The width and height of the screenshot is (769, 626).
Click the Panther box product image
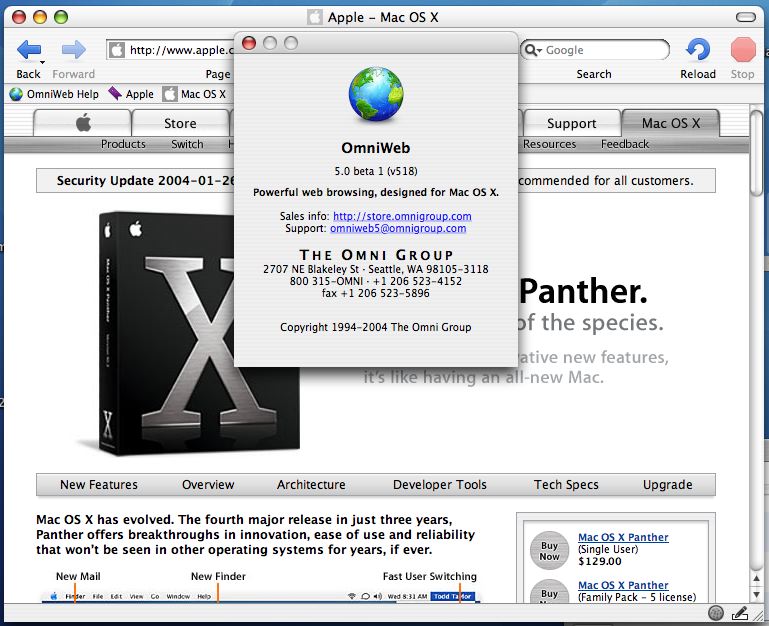[x=198, y=334]
